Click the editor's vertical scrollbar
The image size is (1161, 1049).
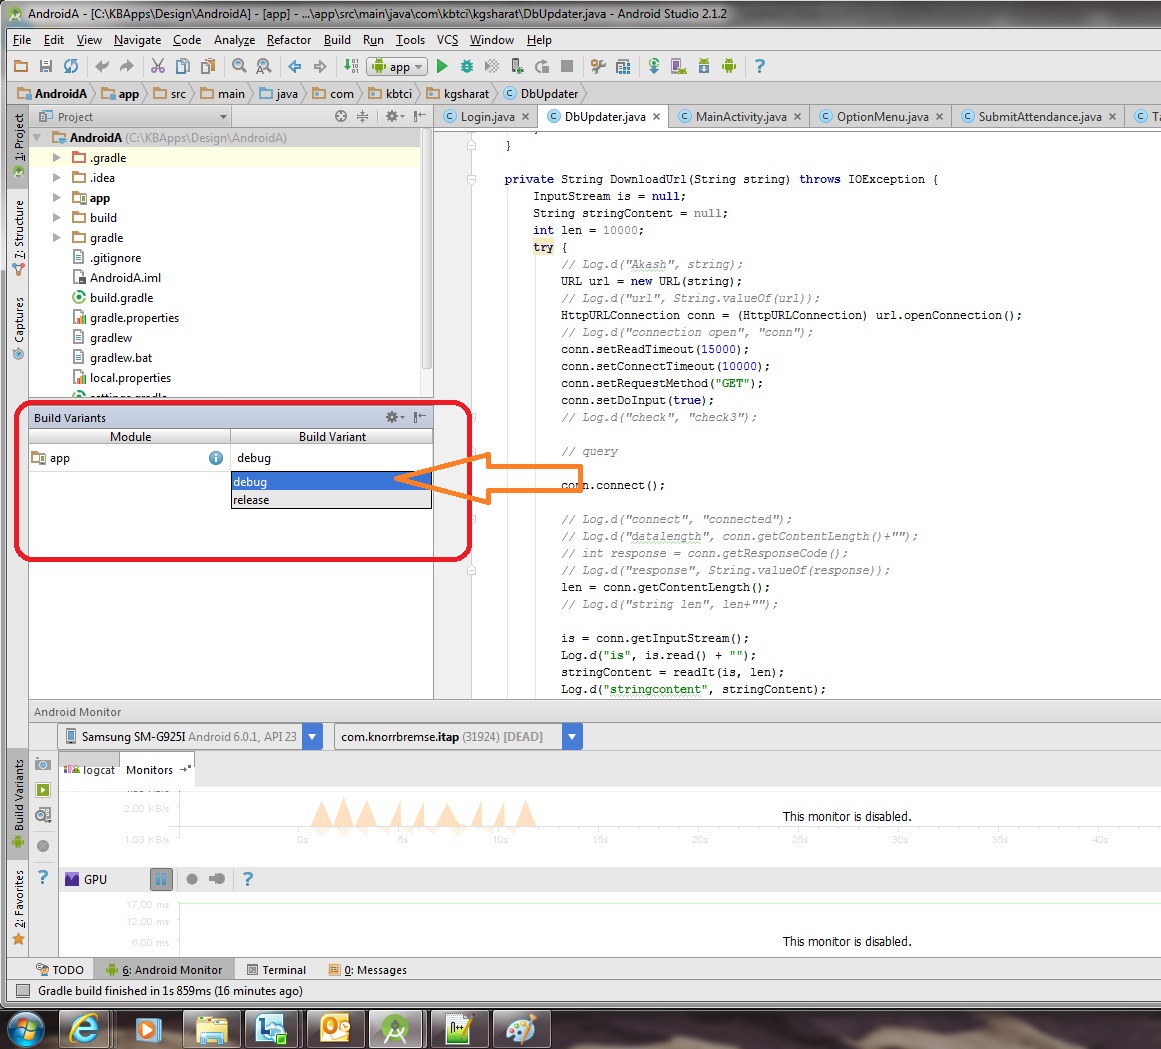pos(1155,400)
